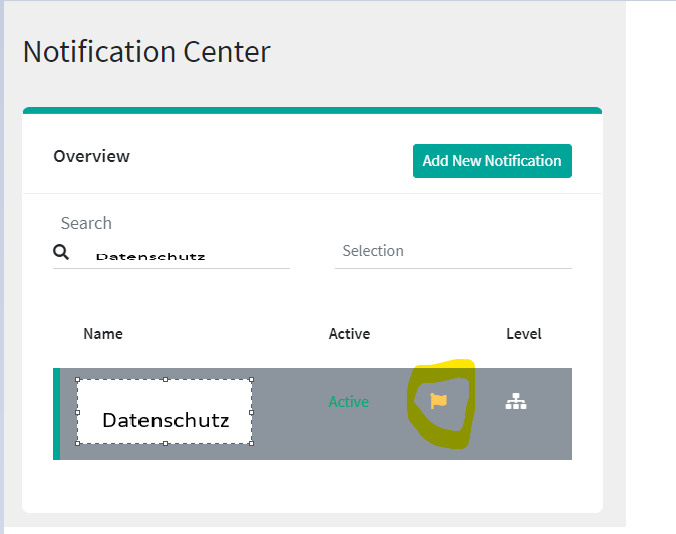Click the bottom-left resize handle of Datenschutz box
The width and height of the screenshot is (676, 534).
tap(77, 443)
